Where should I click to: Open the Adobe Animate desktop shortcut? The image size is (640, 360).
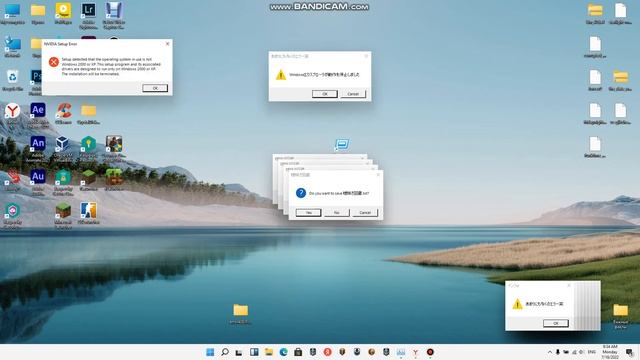[38, 143]
